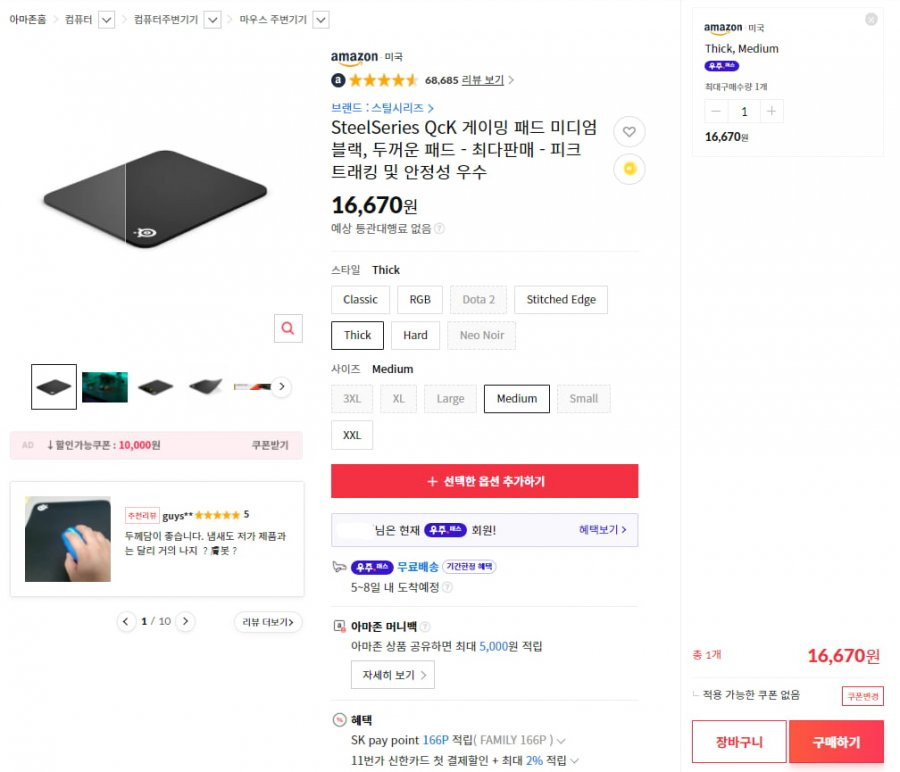The image size is (900, 772).
Task: Select the Classic style option
Action: point(360,300)
